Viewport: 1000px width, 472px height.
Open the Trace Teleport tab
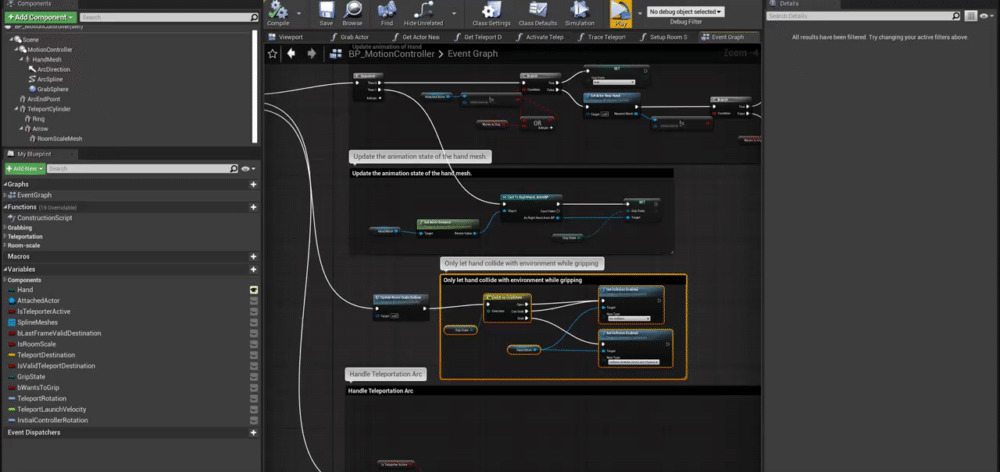pyautogui.click(x=601, y=37)
